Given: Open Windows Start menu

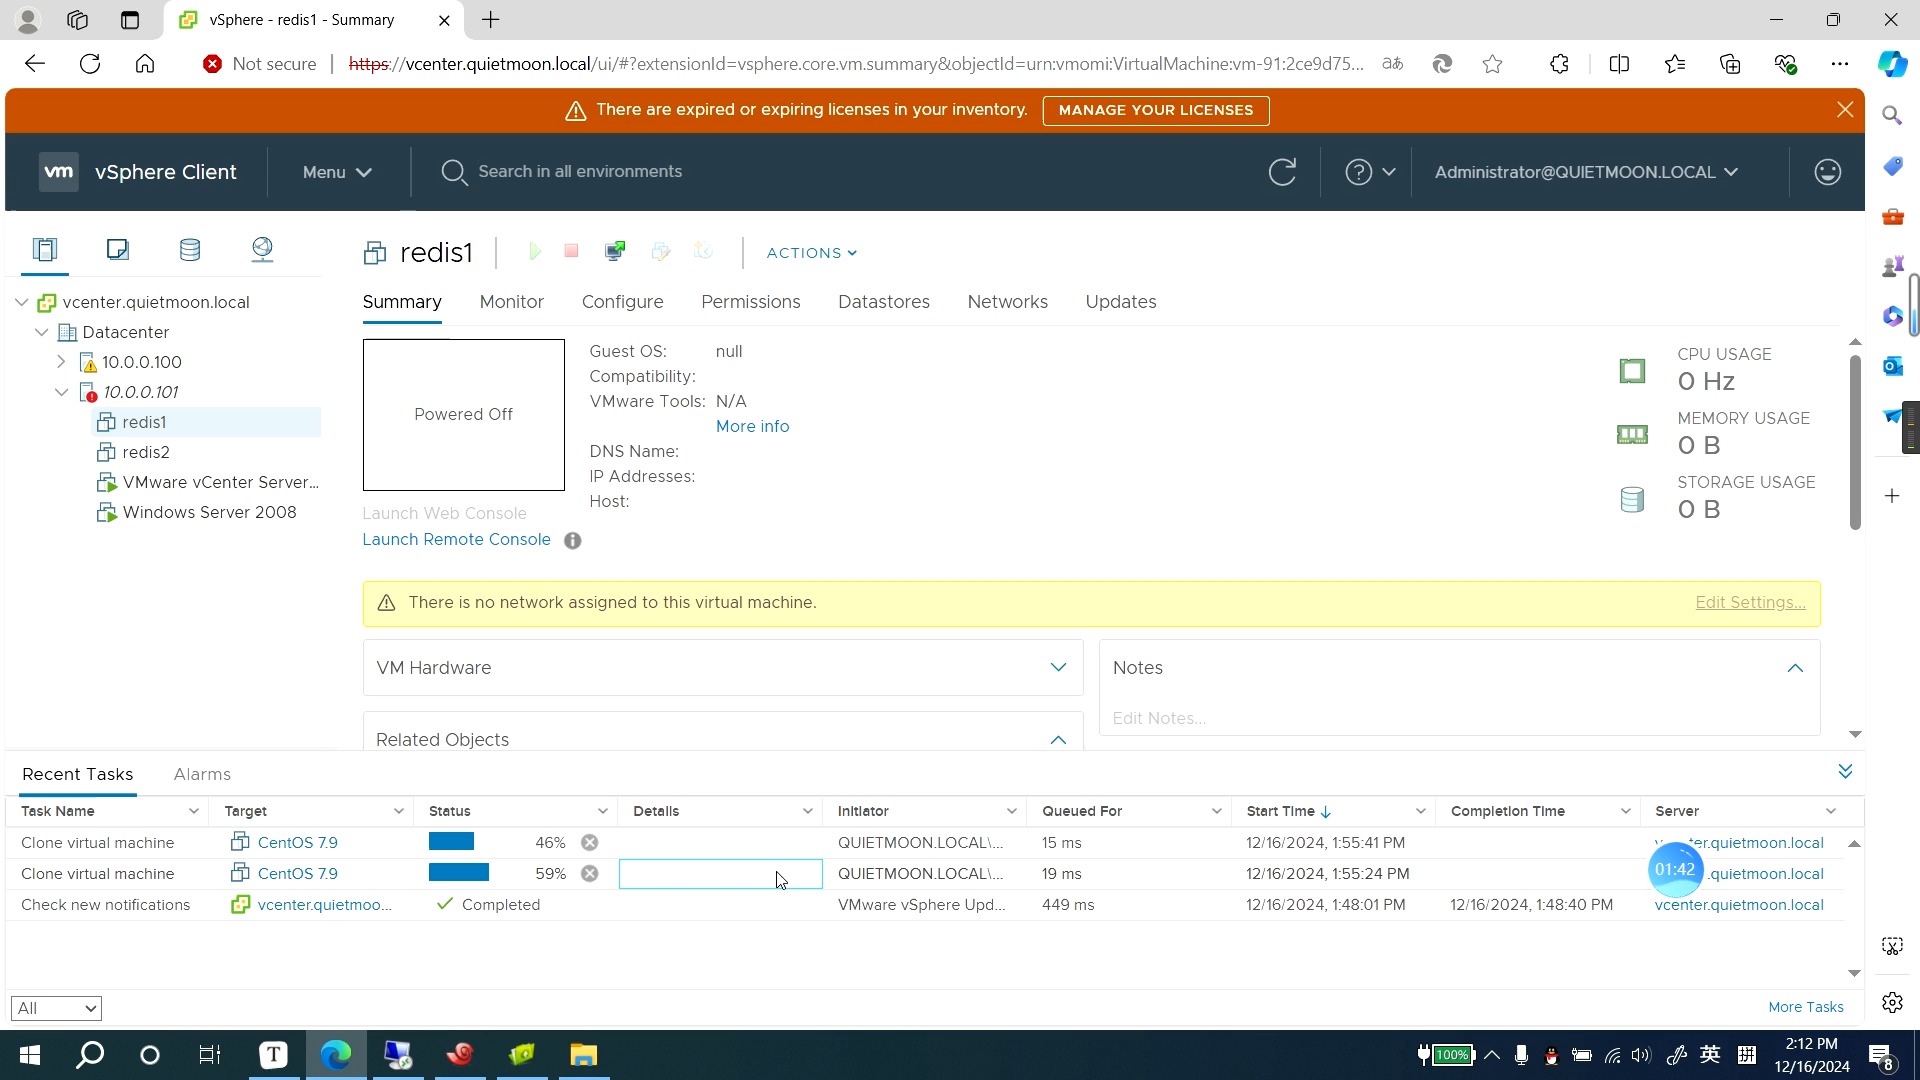Looking at the screenshot, I should (x=30, y=1055).
